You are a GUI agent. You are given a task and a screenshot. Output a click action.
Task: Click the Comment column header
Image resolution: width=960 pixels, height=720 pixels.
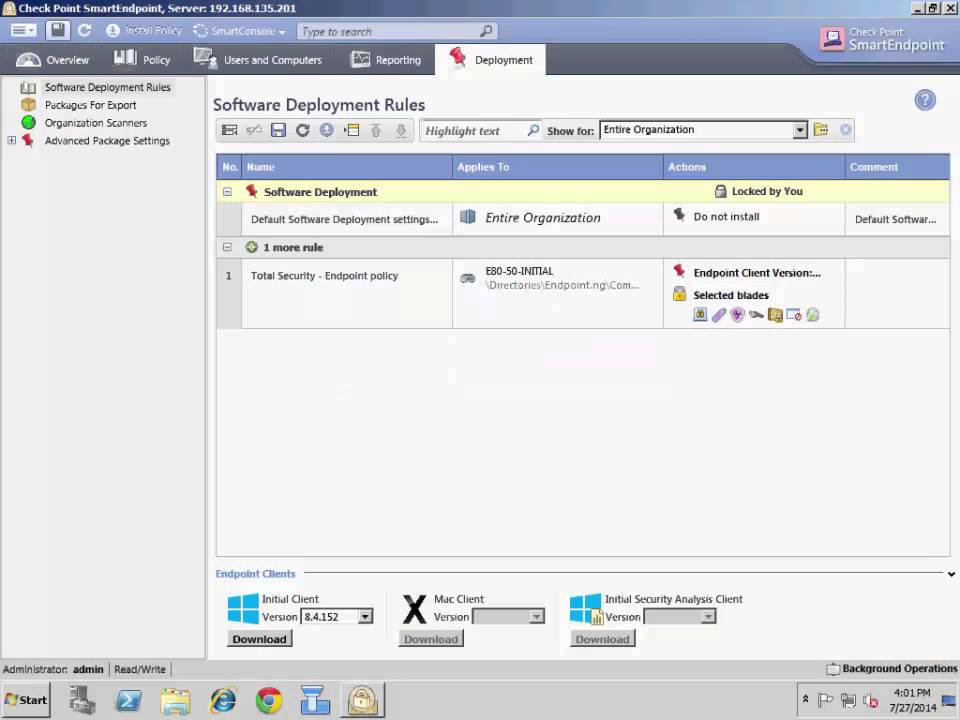click(898, 167)
